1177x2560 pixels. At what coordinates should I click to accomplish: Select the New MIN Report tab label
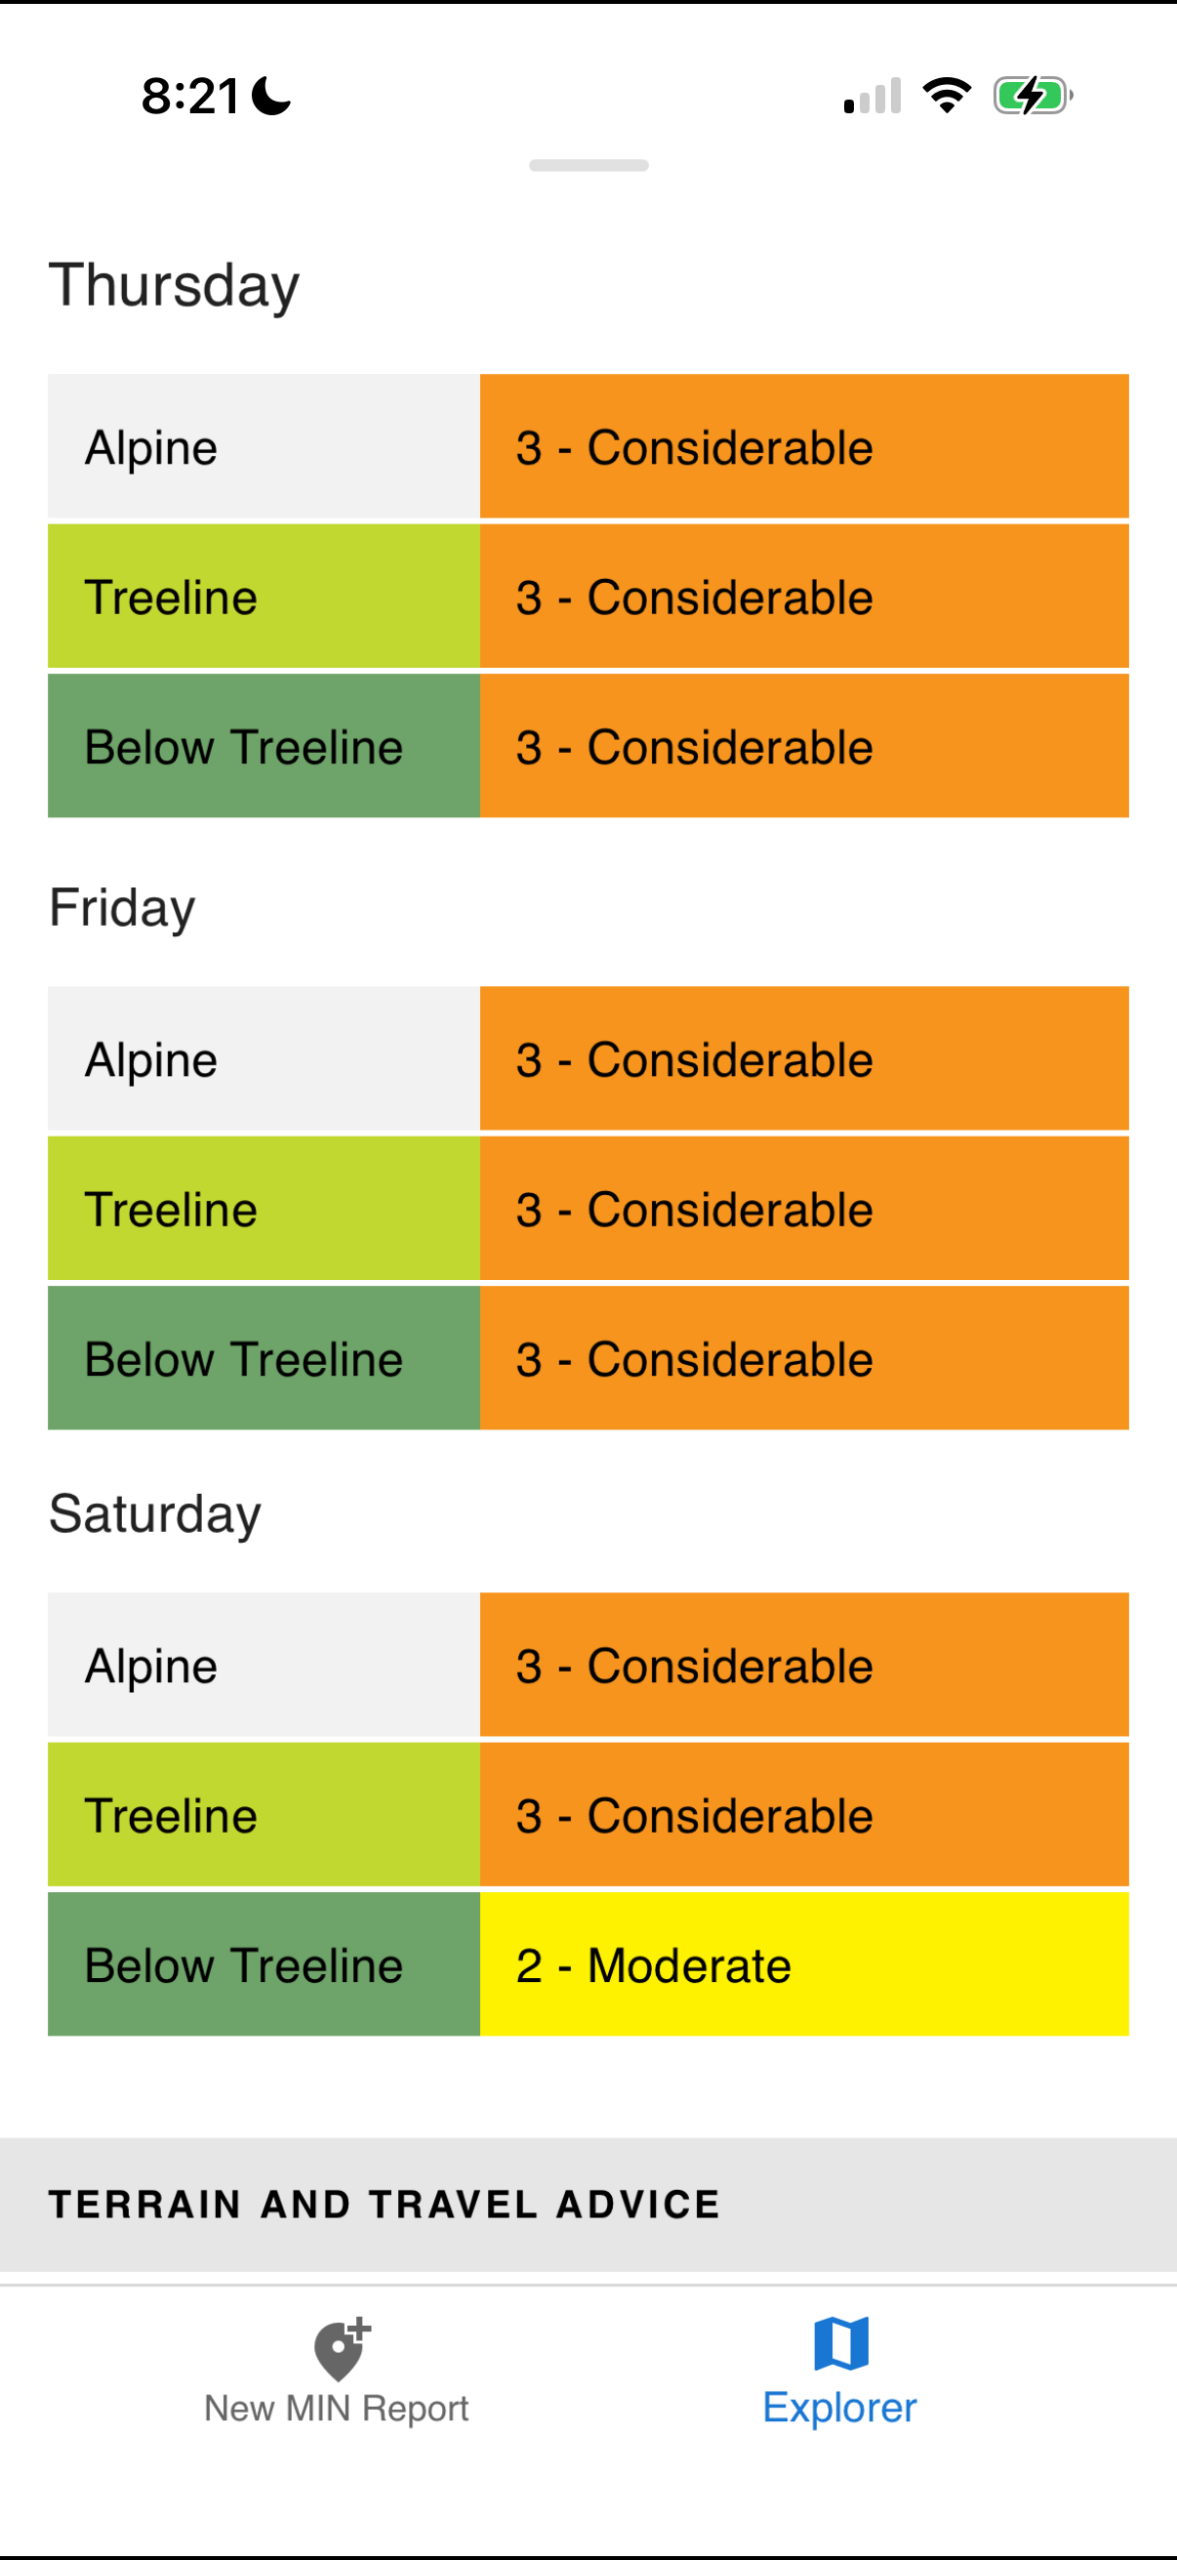[336, 2408]
